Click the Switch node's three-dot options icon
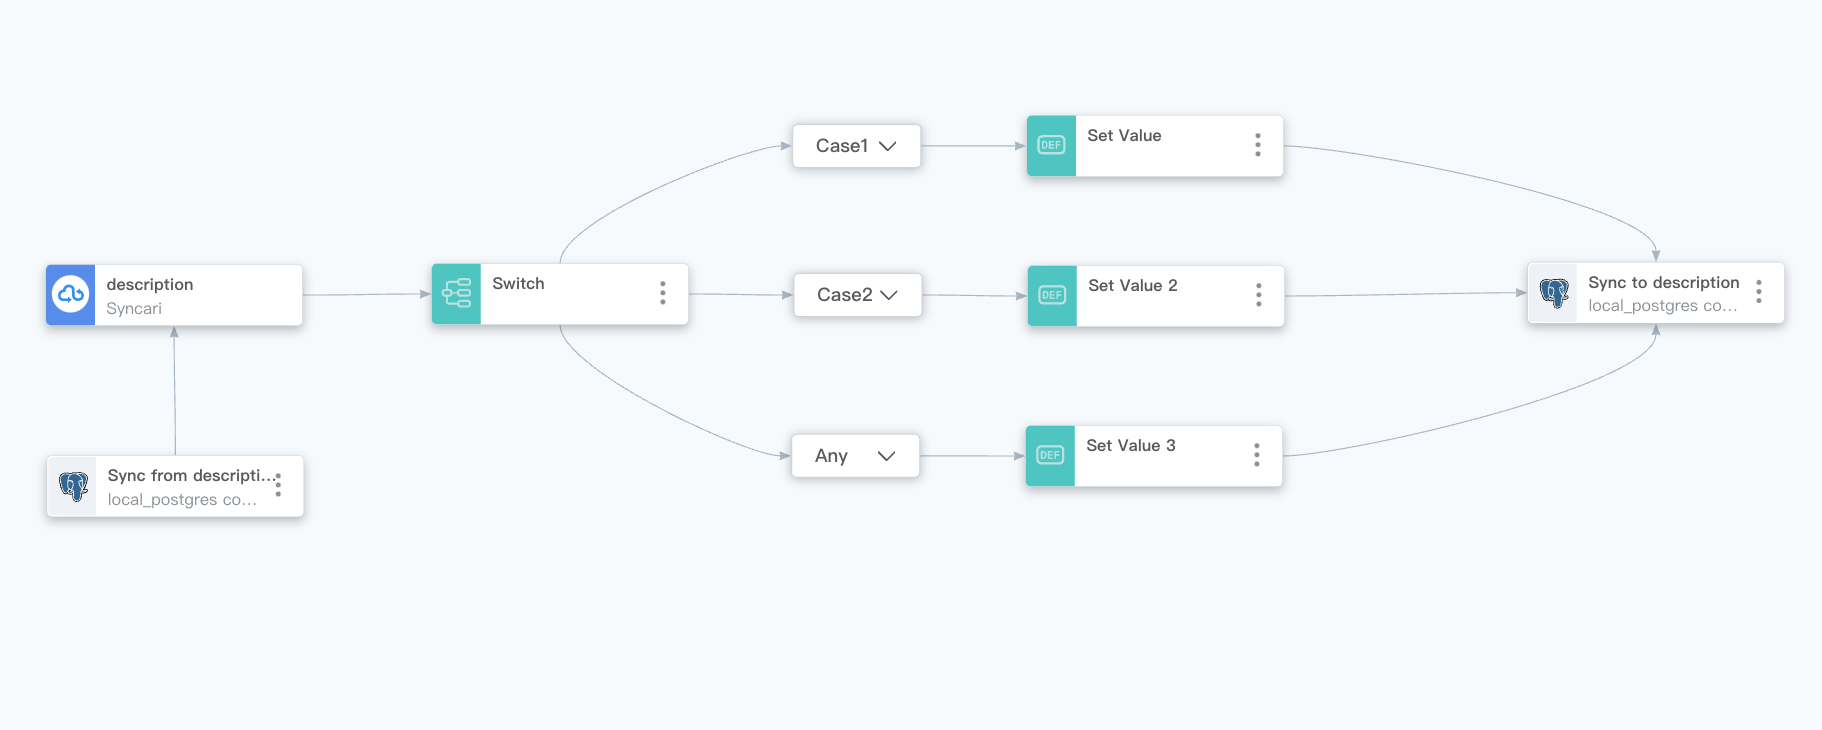The height and width of the screenshot is (730, 1822). pos(663,293)
